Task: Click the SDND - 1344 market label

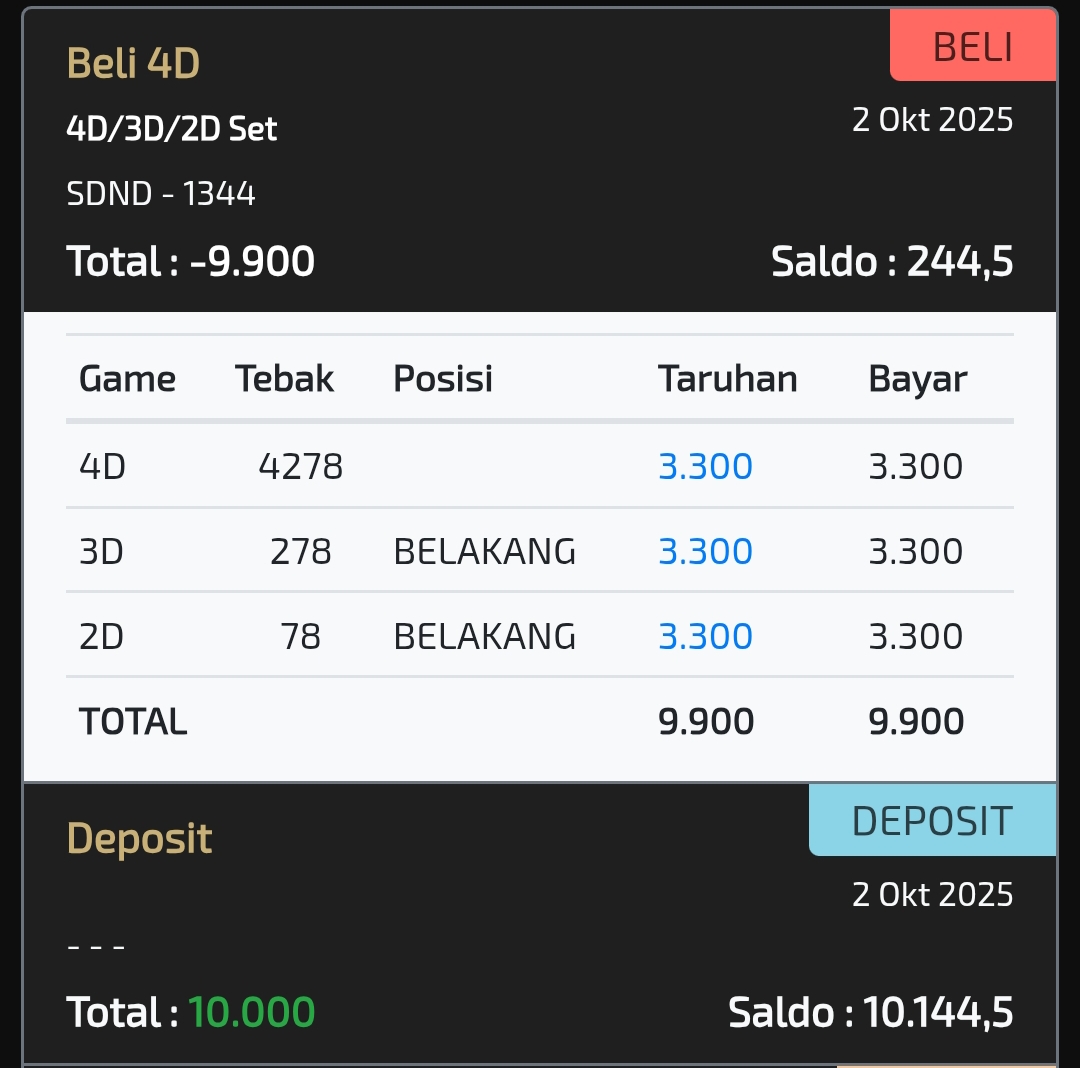Action: click(161, 193)
